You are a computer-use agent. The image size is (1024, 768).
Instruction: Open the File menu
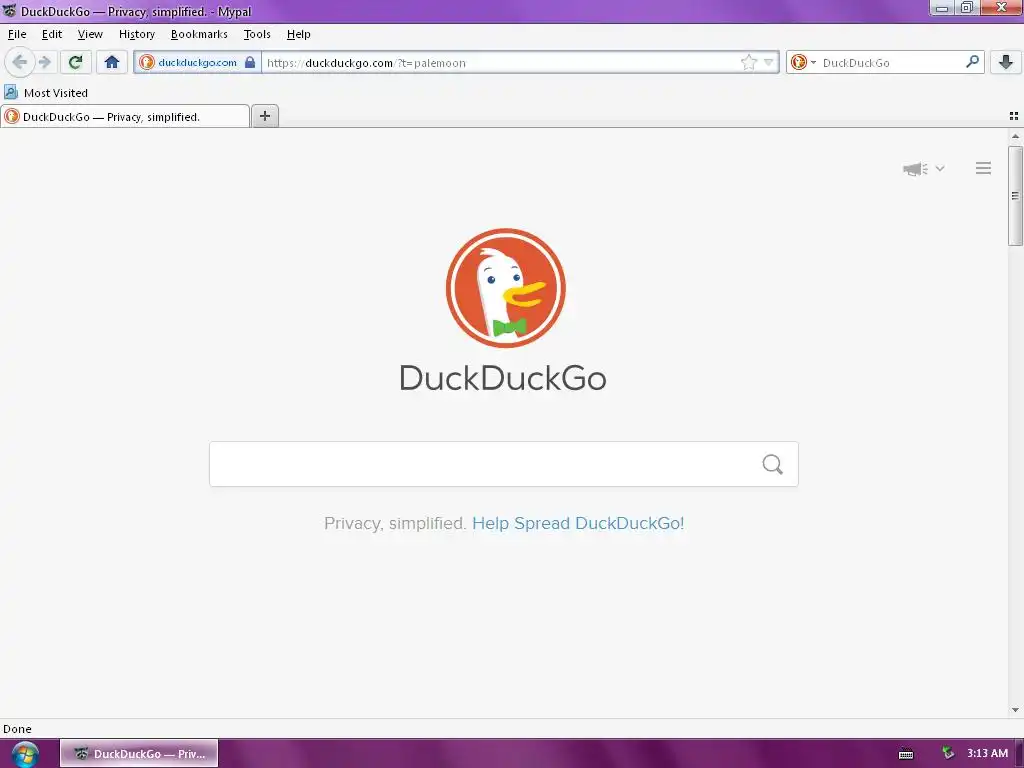click(17, 34)
